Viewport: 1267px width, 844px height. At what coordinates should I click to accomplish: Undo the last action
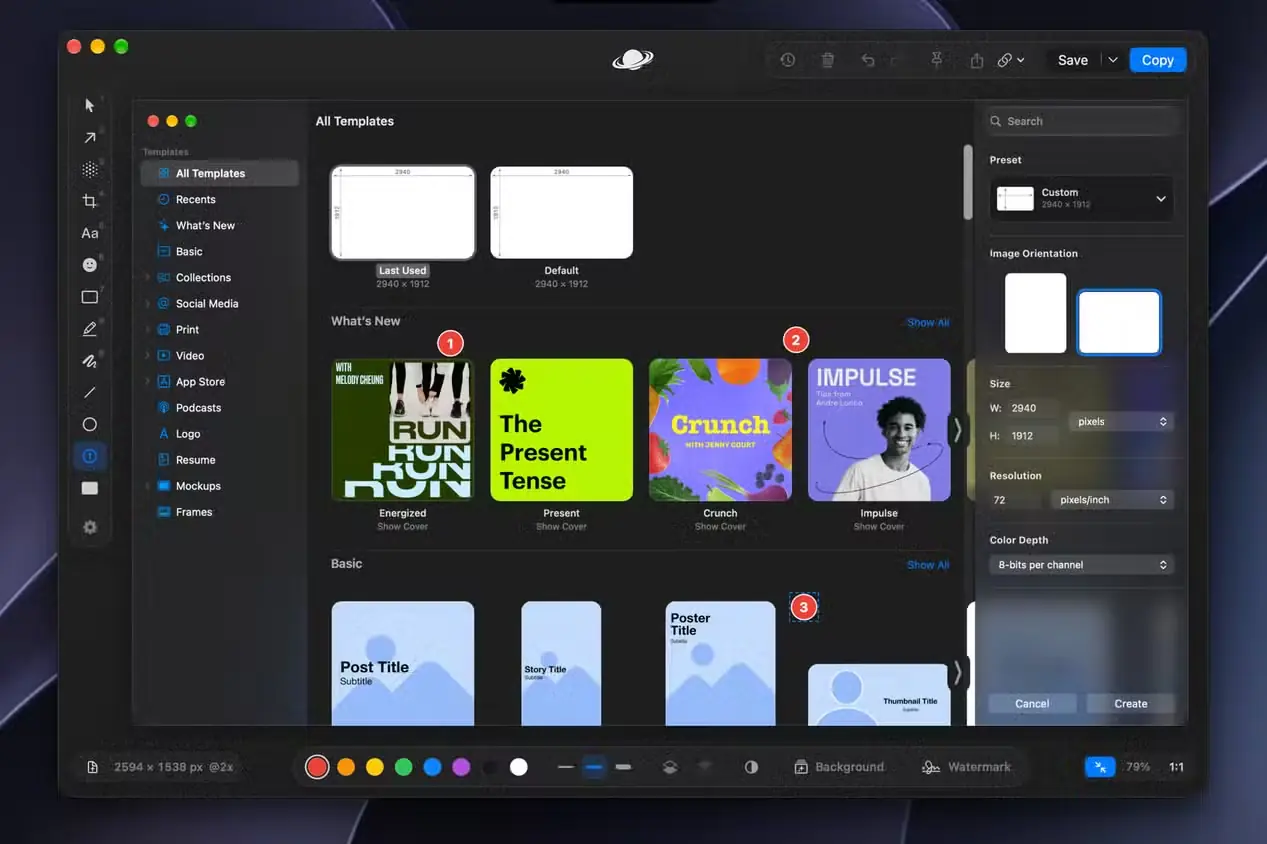[x=867, y=60]
